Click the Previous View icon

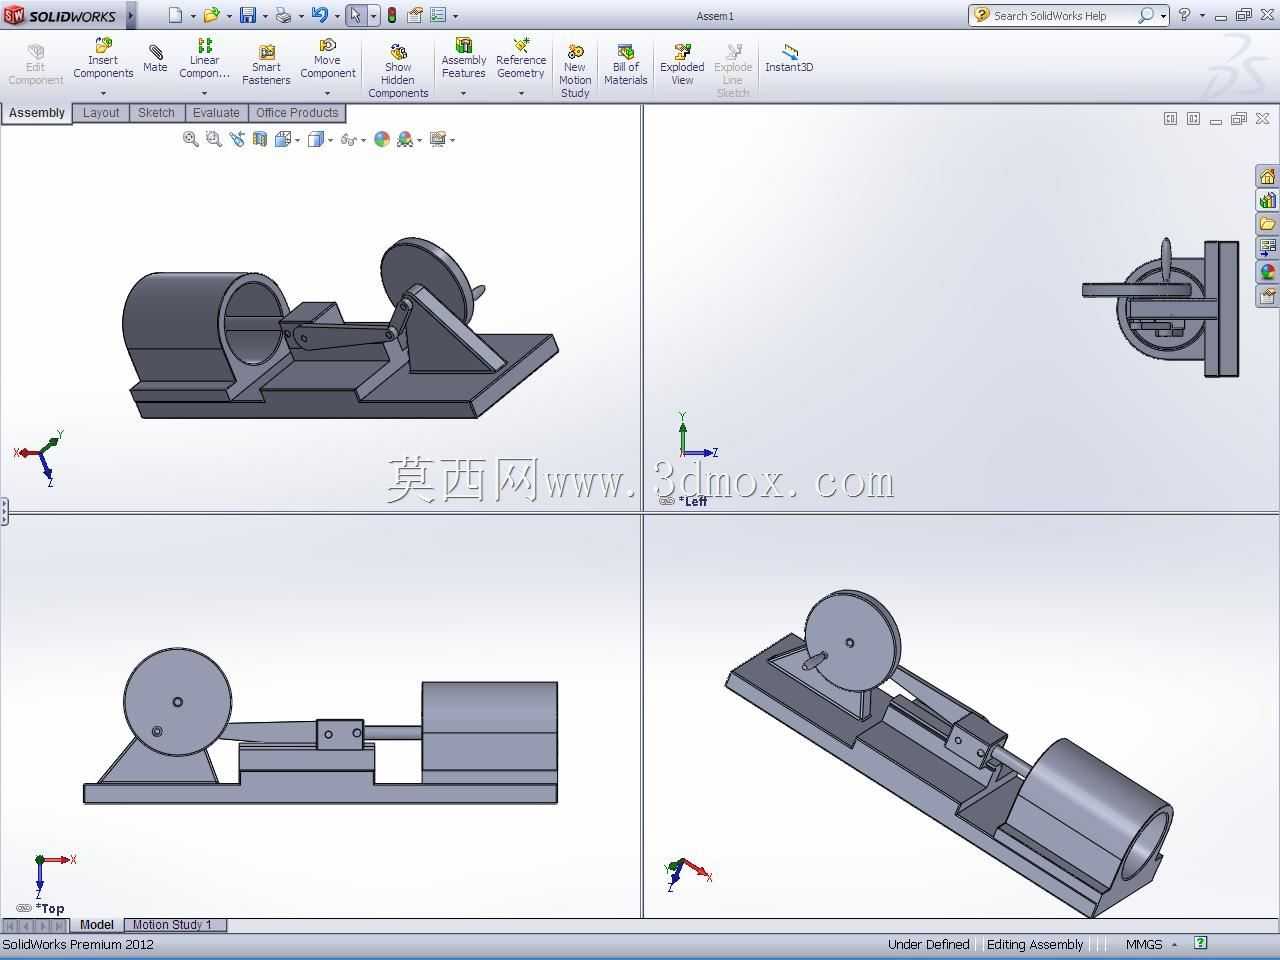237,139
